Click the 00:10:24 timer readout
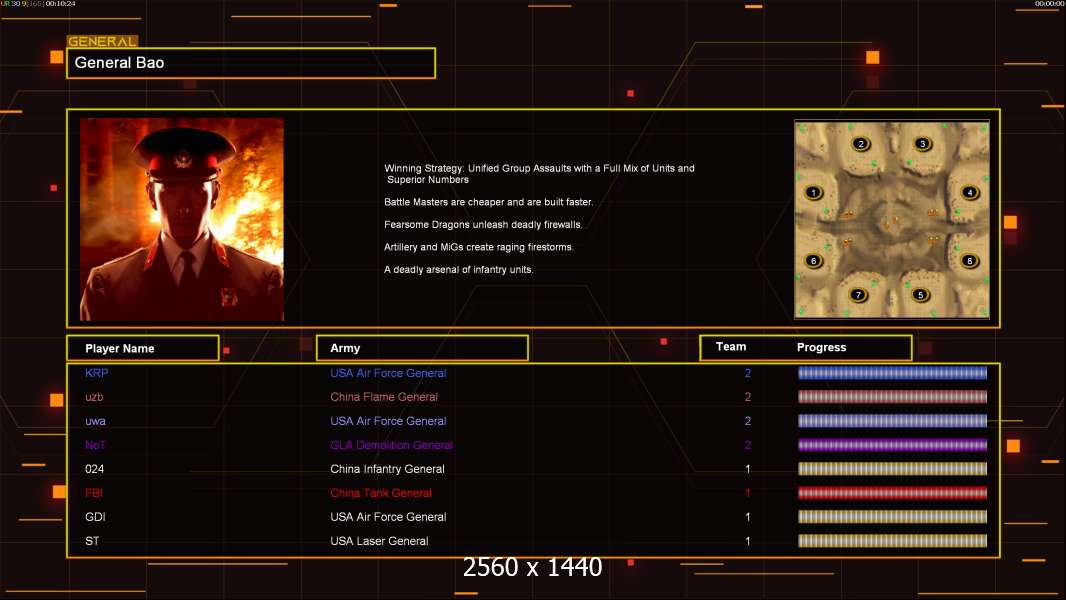This screenshot has width=1066, height=600. coord(61,3)
